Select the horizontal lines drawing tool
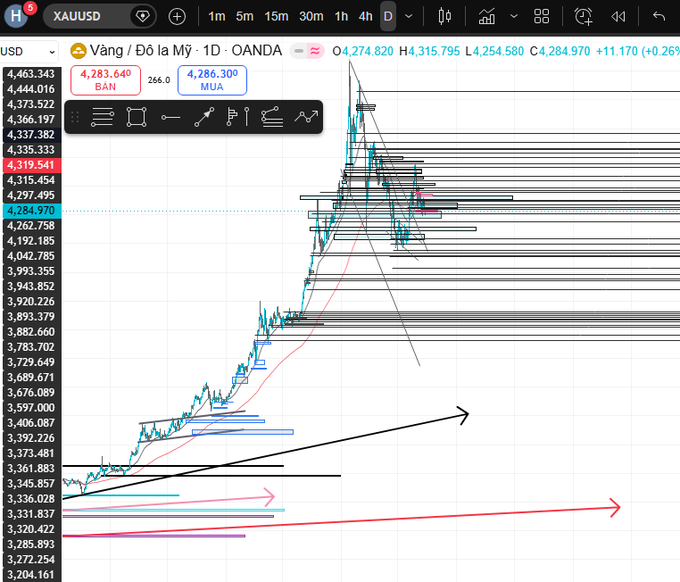 [x=102, y=117]
